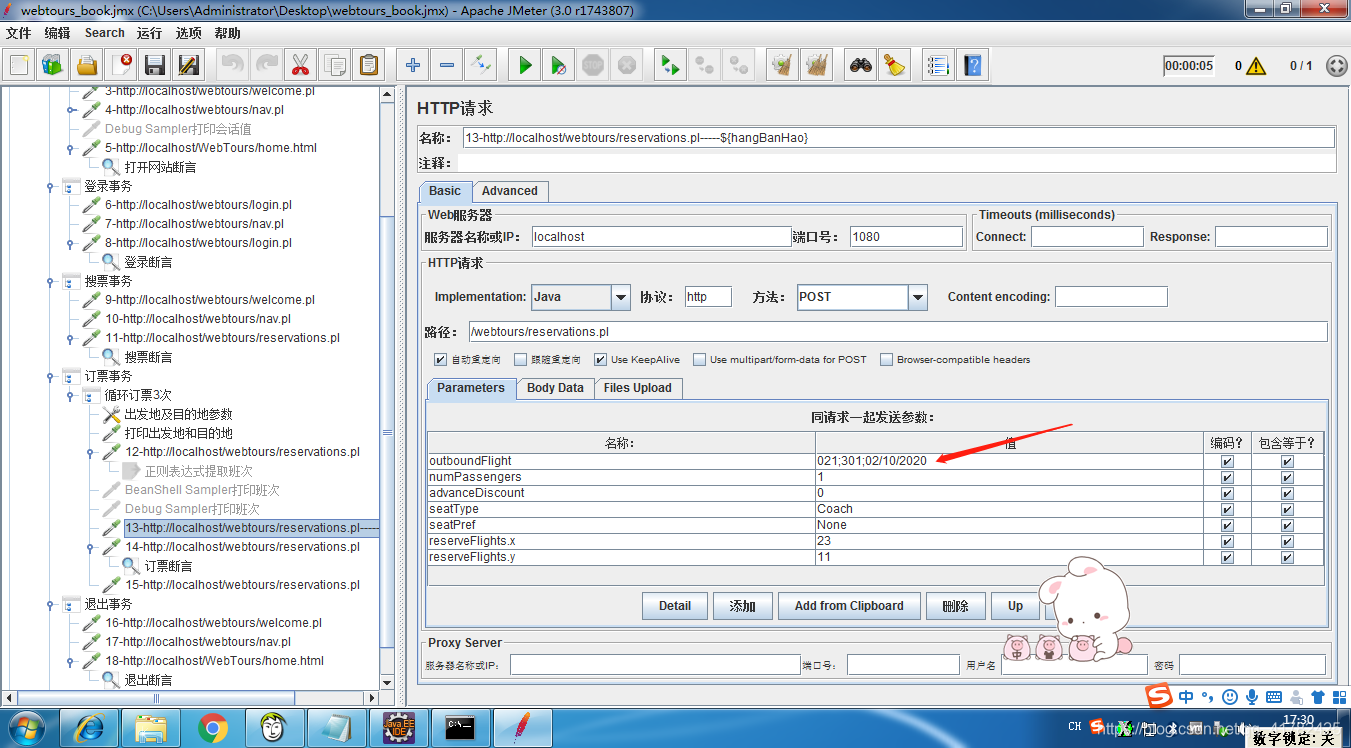Click the Connect timeout input field

pos(1087,237)
